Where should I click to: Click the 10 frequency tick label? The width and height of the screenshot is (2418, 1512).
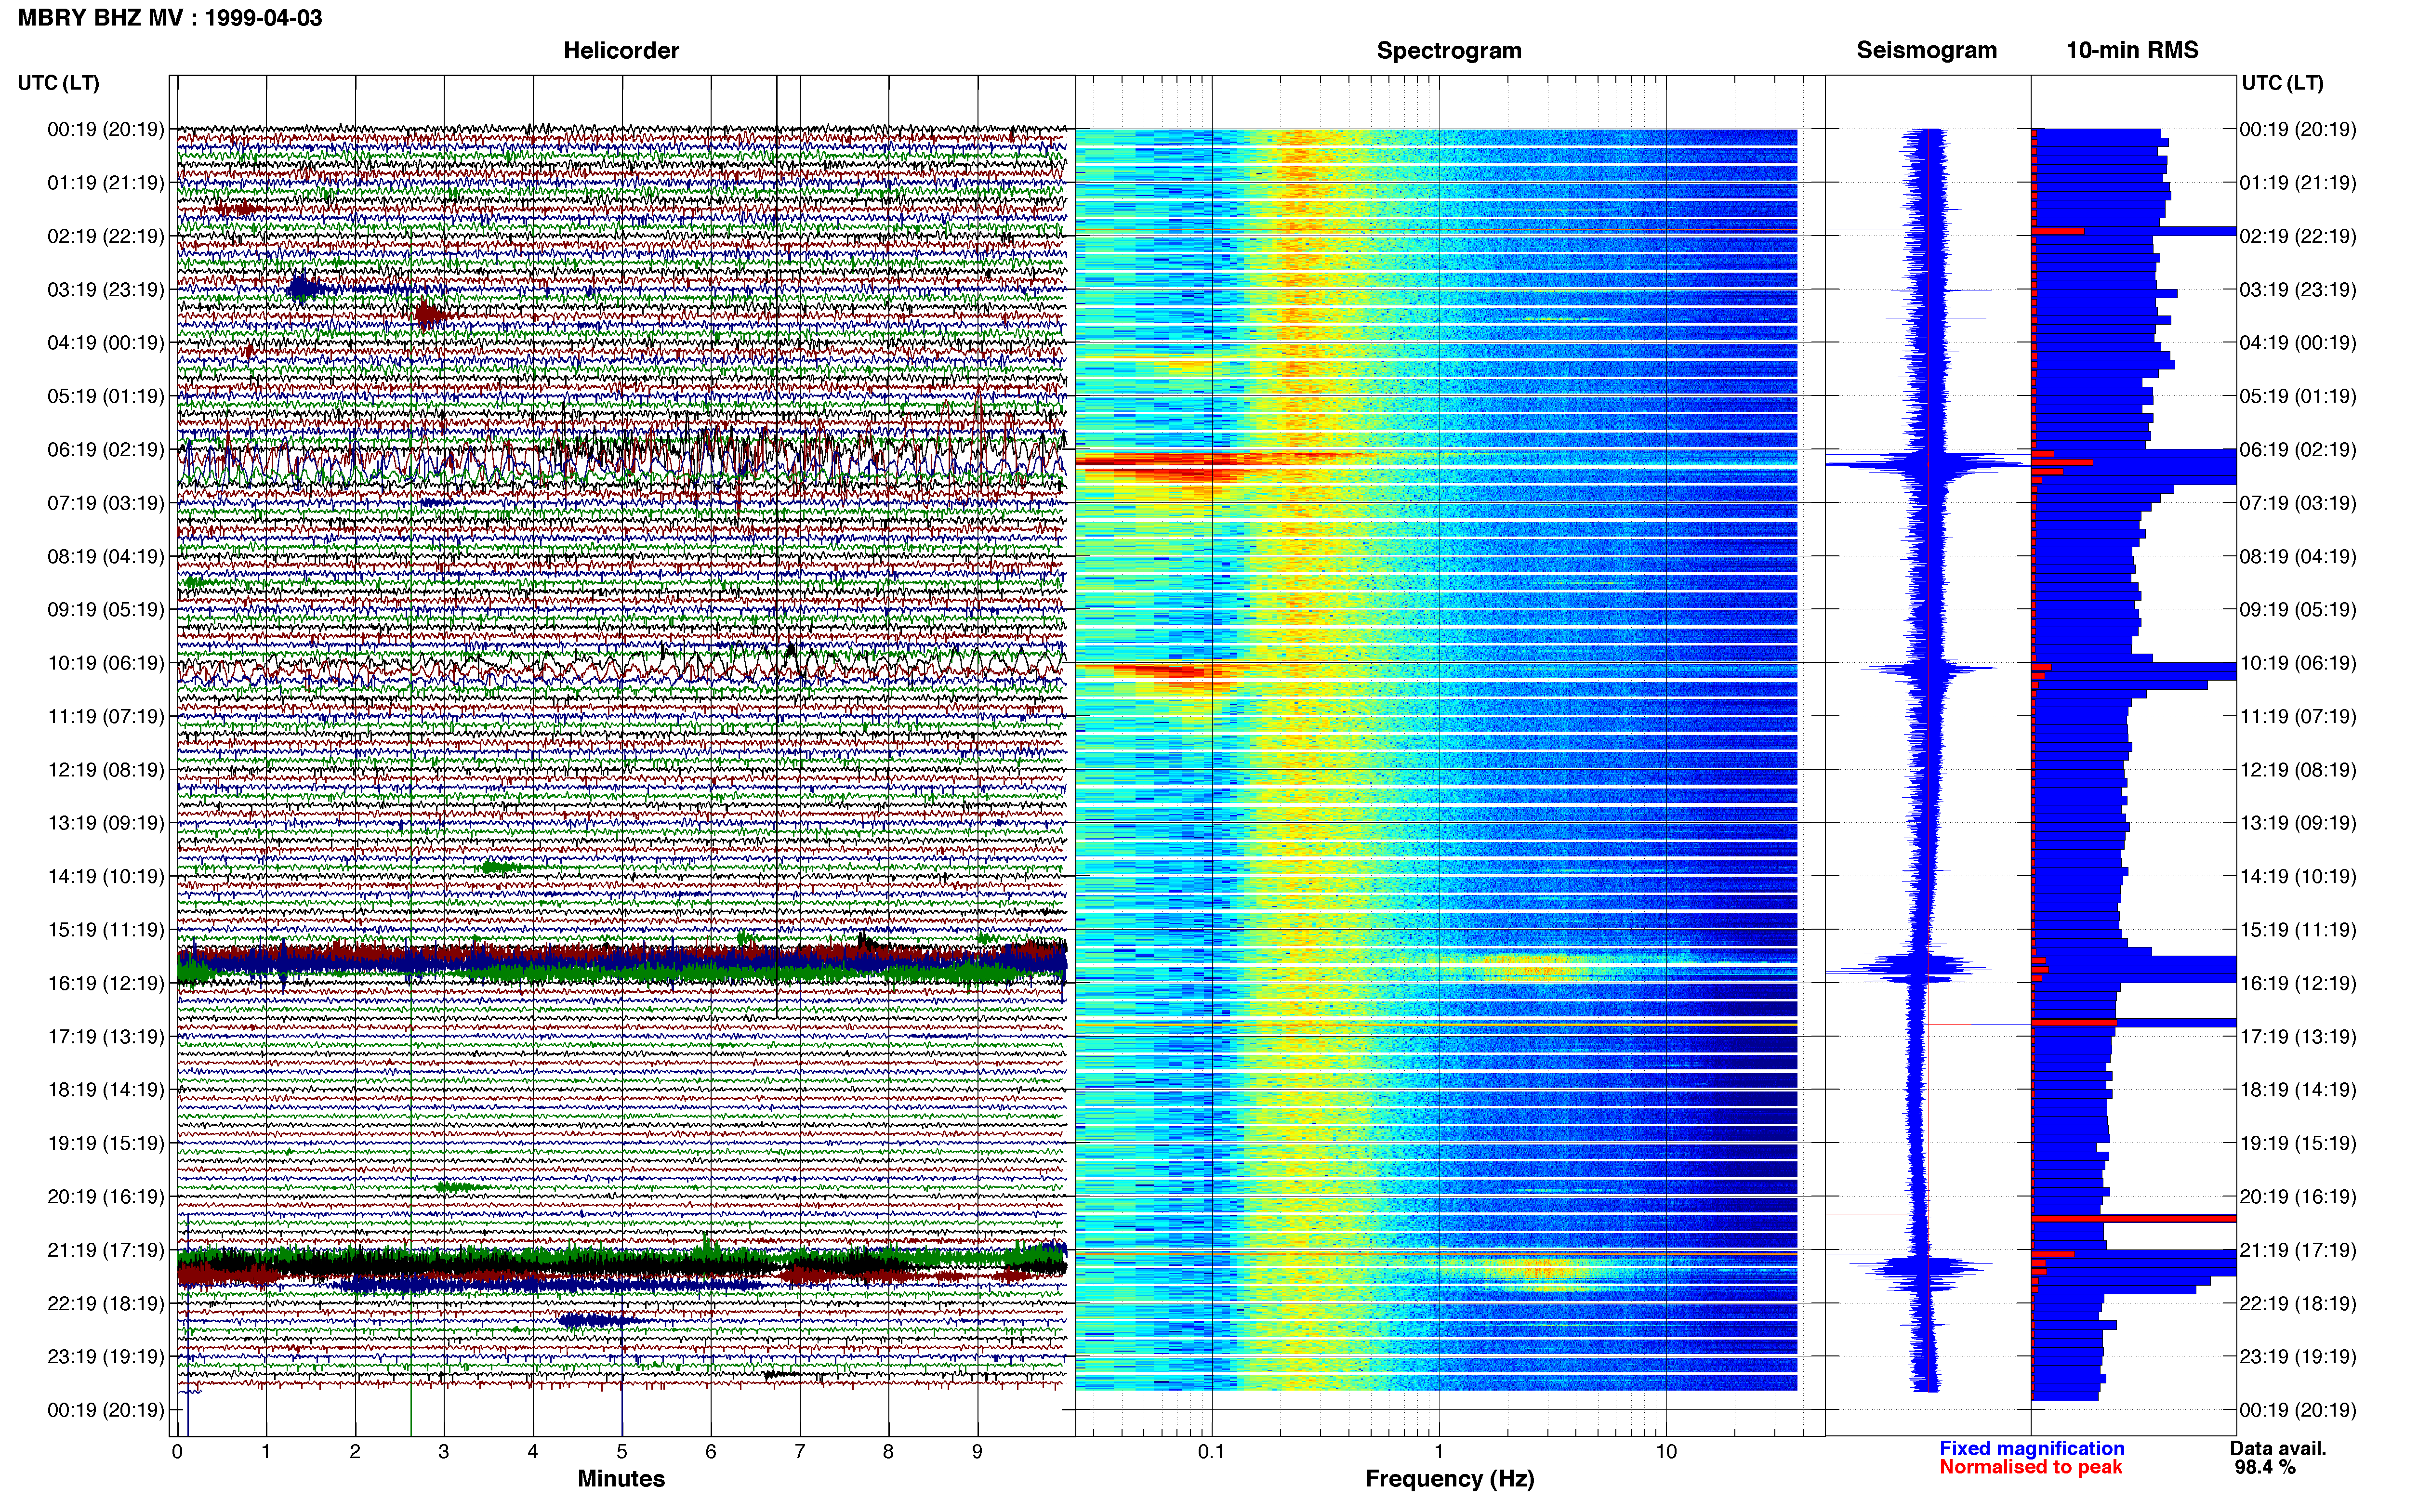(x=1666, y=1452)
